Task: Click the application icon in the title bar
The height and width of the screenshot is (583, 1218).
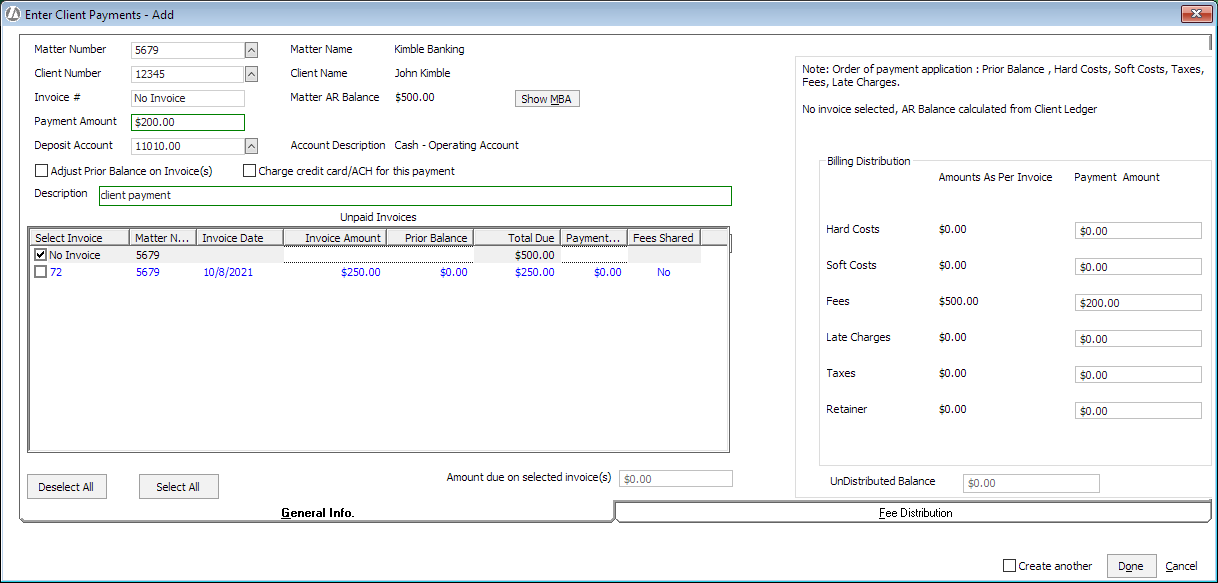Action: click(x=12, y=13)
